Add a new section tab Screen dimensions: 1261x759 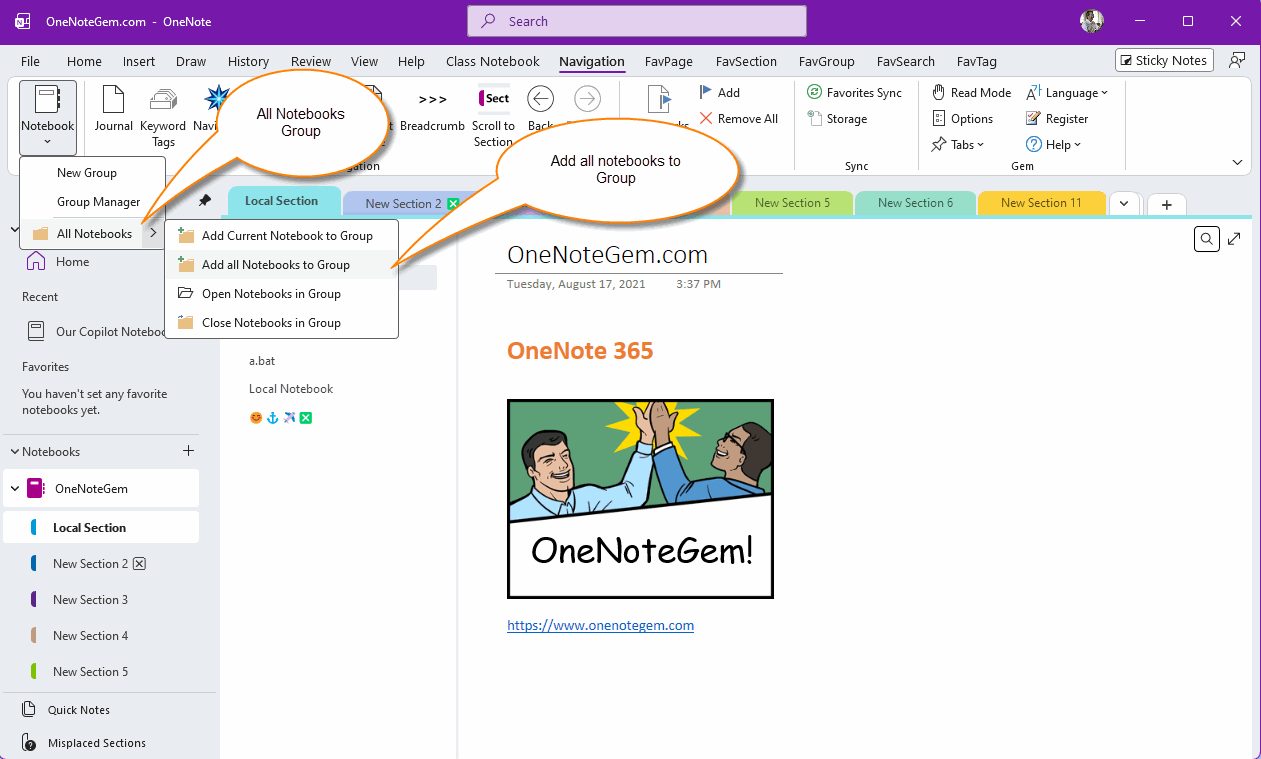(1166, 204)
